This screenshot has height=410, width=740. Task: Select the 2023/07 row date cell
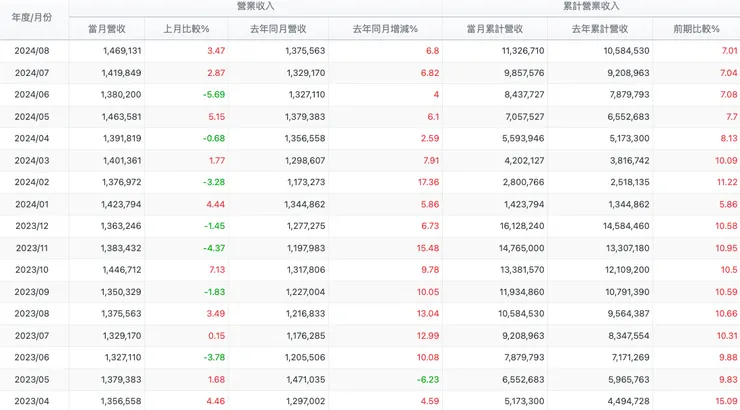[x=32, y=336]
